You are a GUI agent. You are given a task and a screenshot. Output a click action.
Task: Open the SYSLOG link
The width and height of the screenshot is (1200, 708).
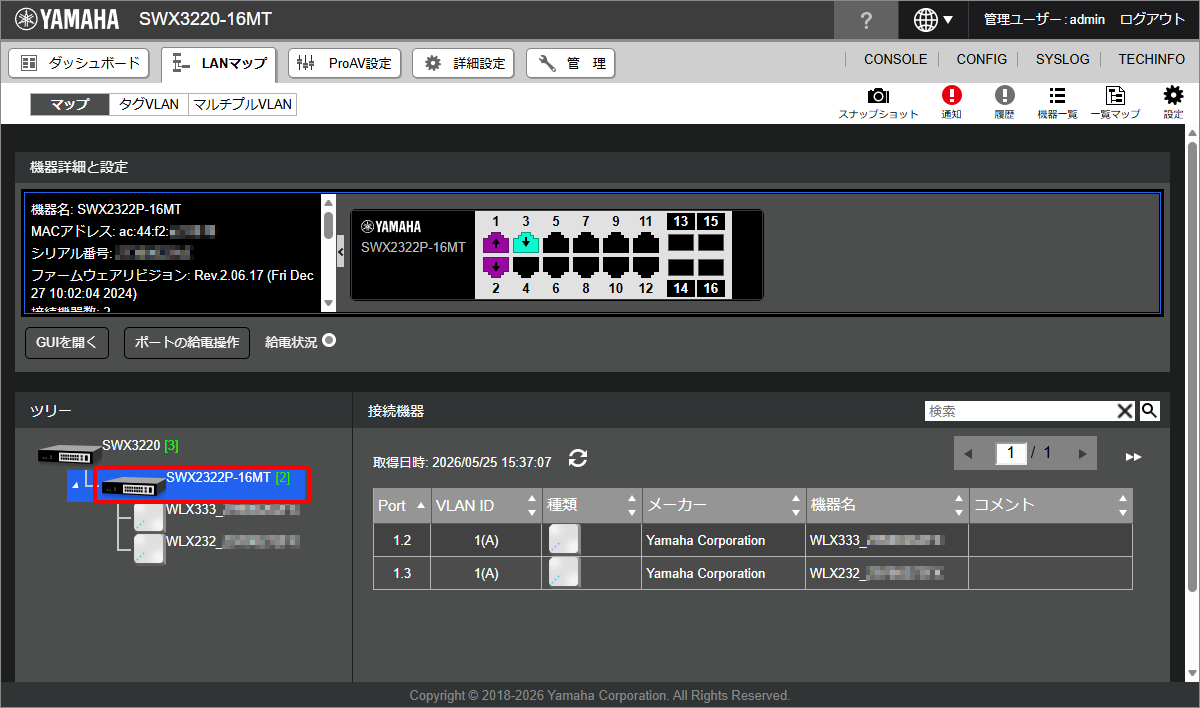1063,59
